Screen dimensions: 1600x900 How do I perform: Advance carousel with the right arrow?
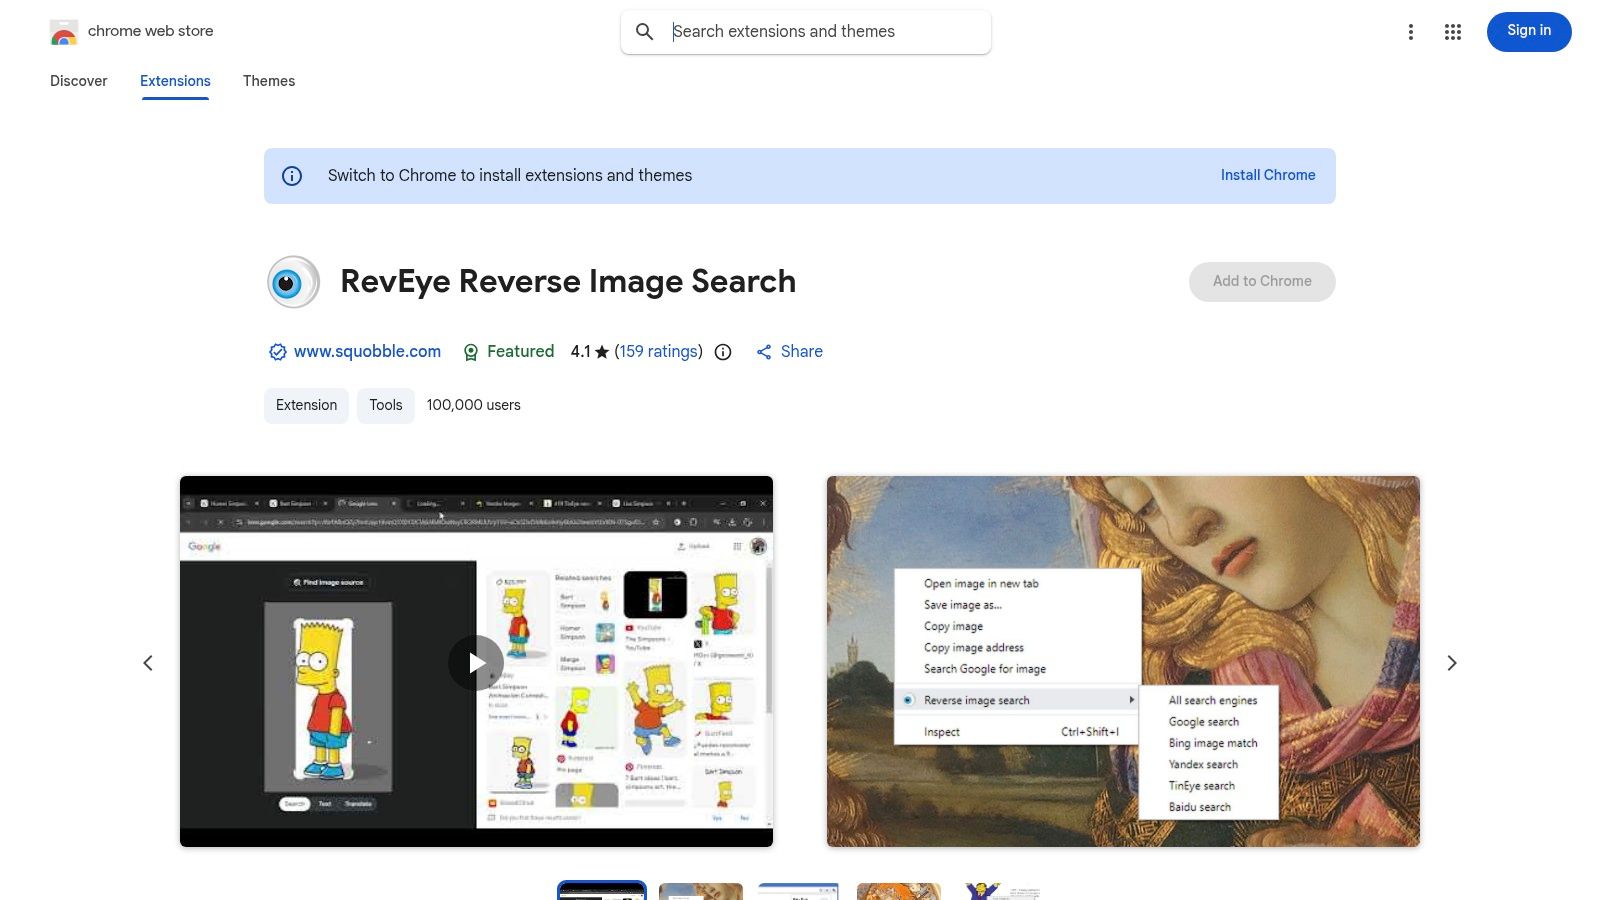coord(1452,663)
